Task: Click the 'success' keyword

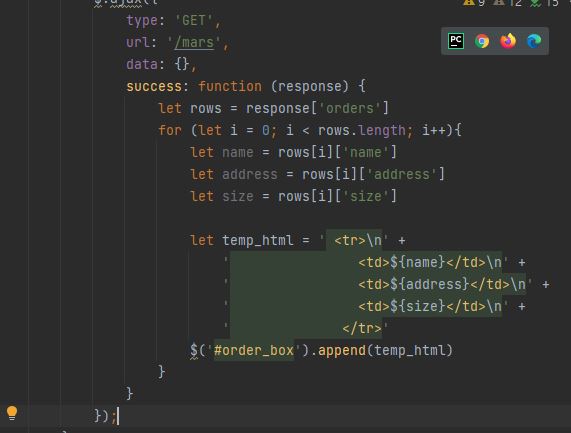Action: click(154, 87)
